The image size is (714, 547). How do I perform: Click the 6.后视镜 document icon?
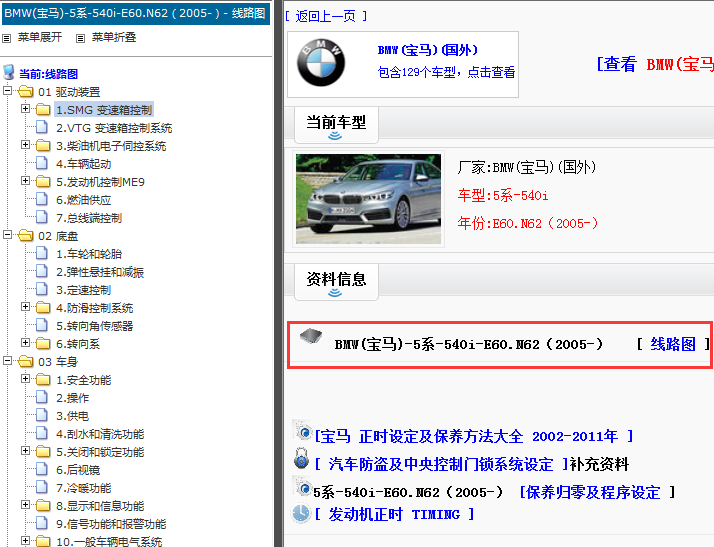41,470
